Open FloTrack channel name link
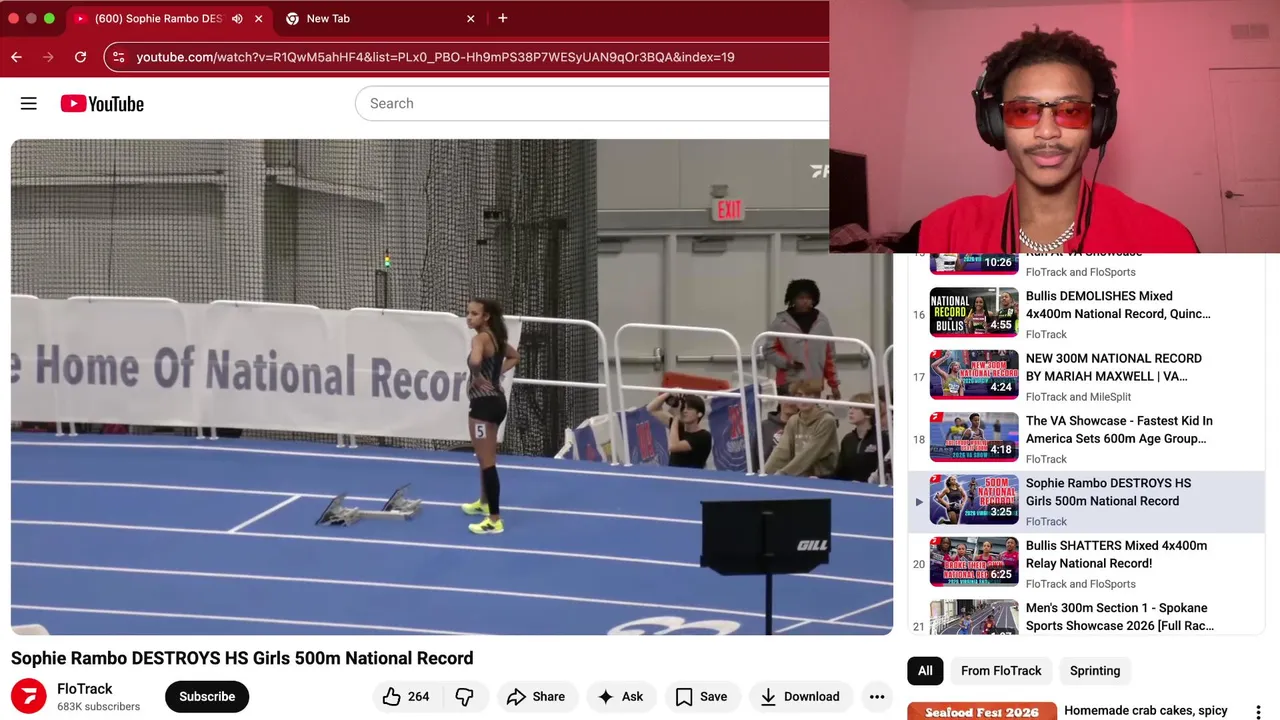 pos(85,689)
